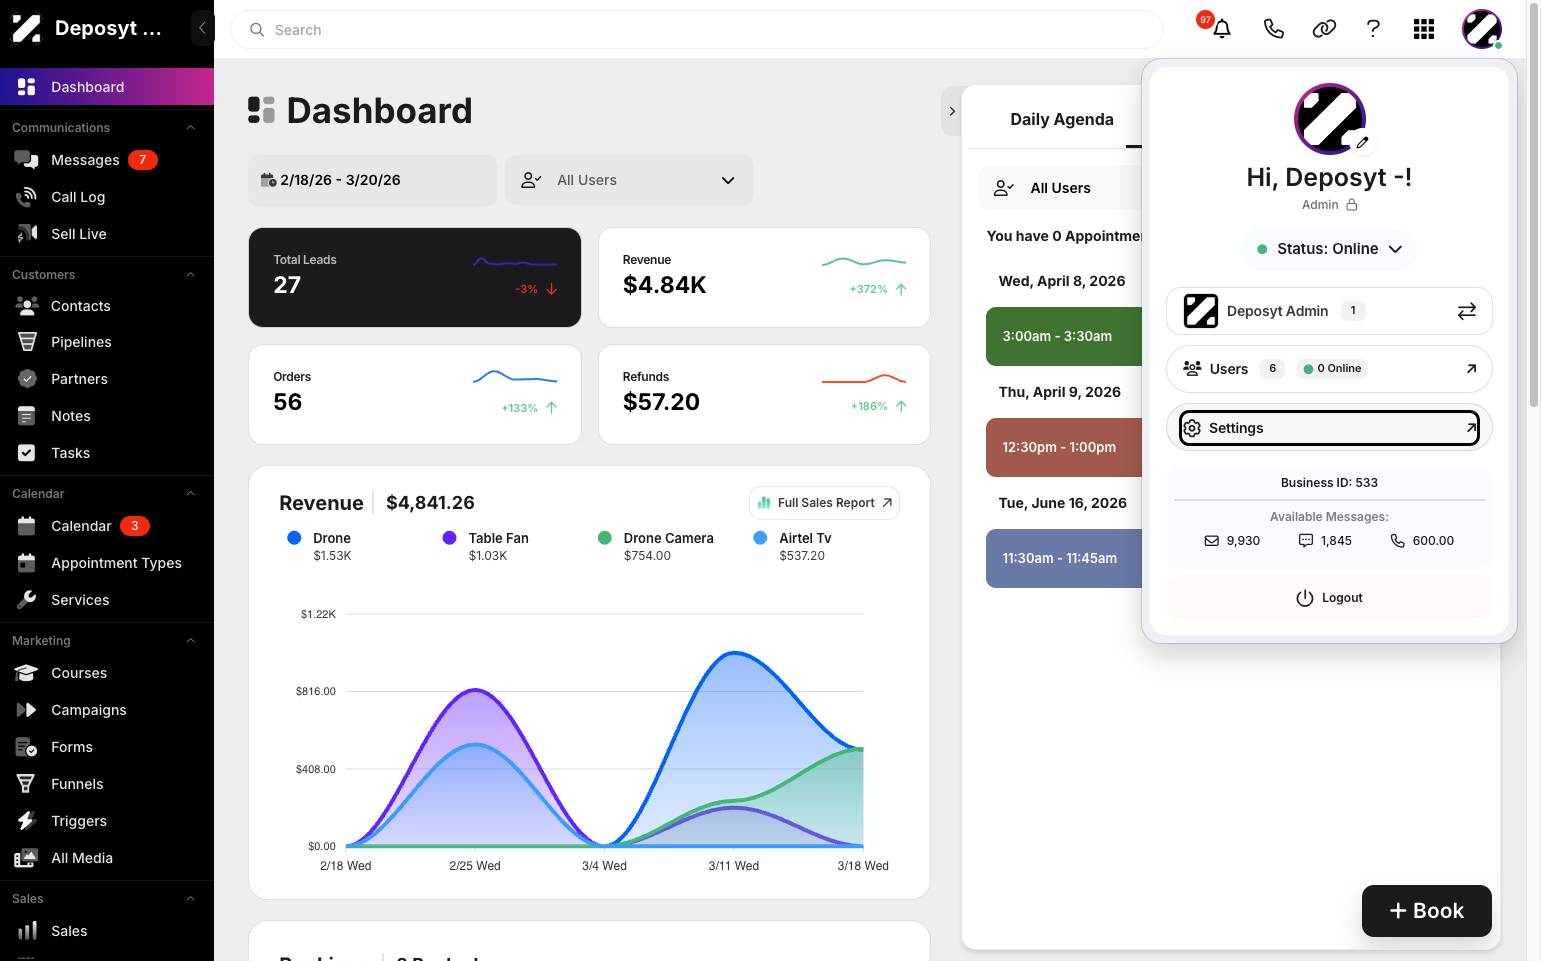Collapse the Communications sidebar section

click(x=190, y=128)
